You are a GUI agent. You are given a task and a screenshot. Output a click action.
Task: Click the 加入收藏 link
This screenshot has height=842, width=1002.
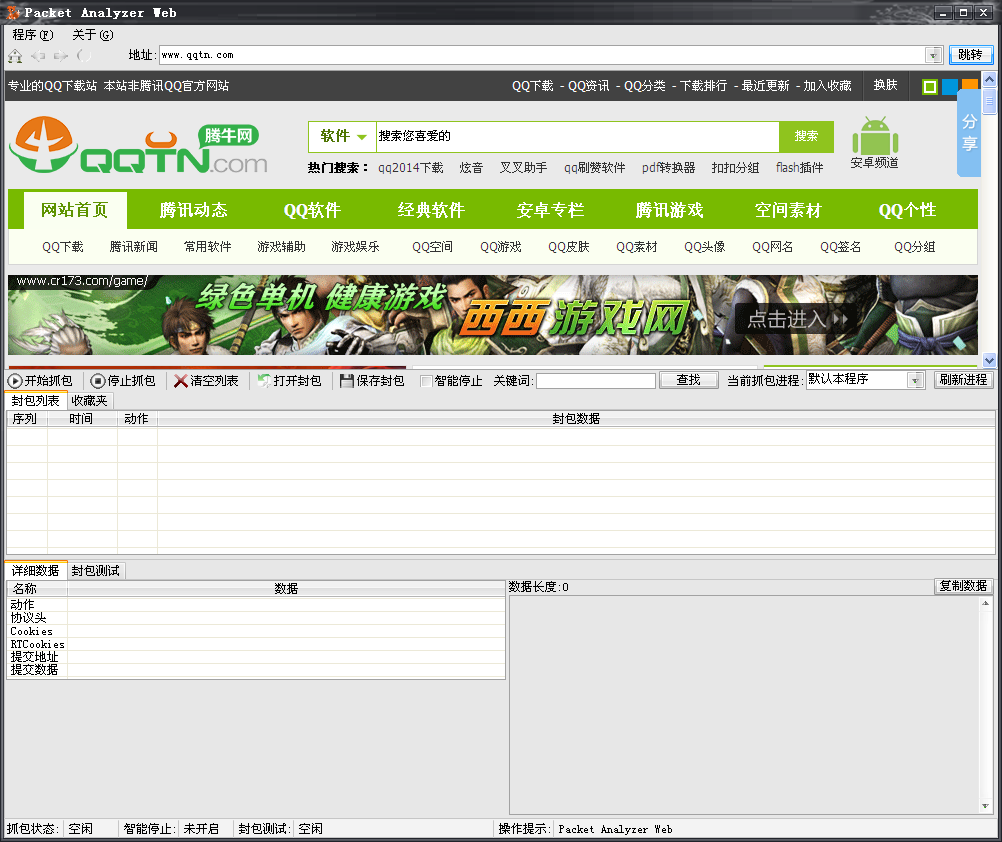(x=828, y=86)
